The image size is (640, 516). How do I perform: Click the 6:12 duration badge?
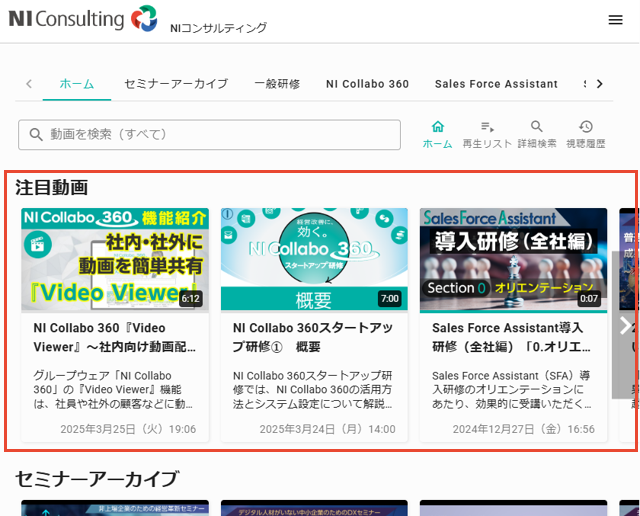[x=191, y=299]
